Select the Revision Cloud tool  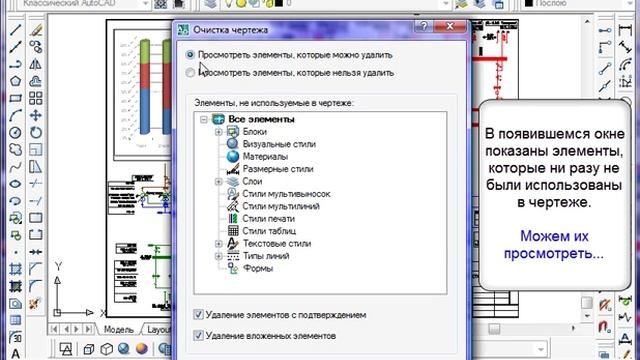pos(16,150)
